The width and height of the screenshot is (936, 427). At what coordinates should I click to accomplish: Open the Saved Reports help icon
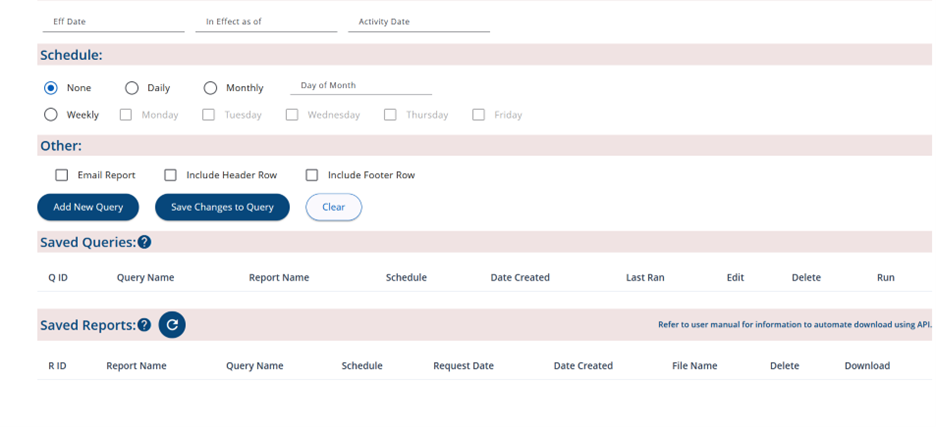click(144, 325)
